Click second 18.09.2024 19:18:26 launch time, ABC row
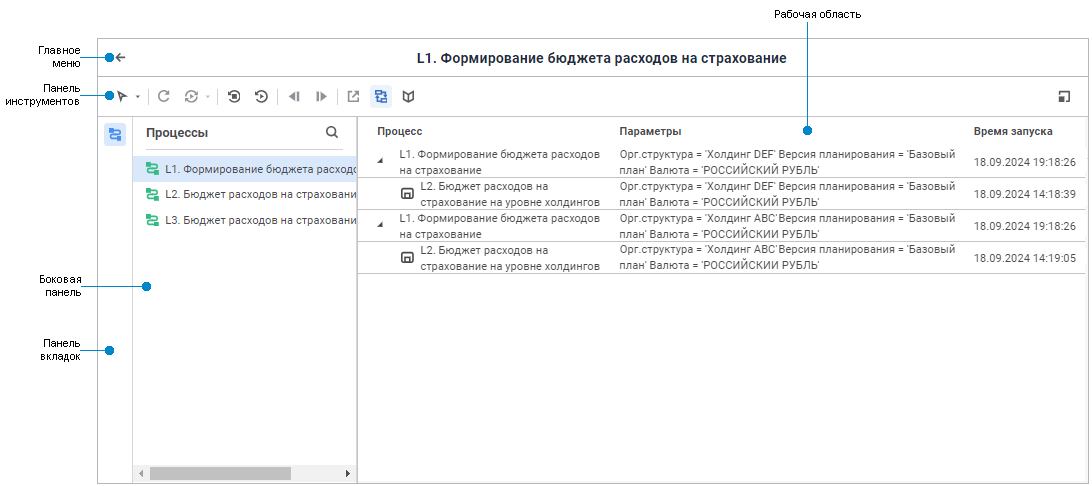Viewport: 1092px width, 486px height. pos(1024,226)
